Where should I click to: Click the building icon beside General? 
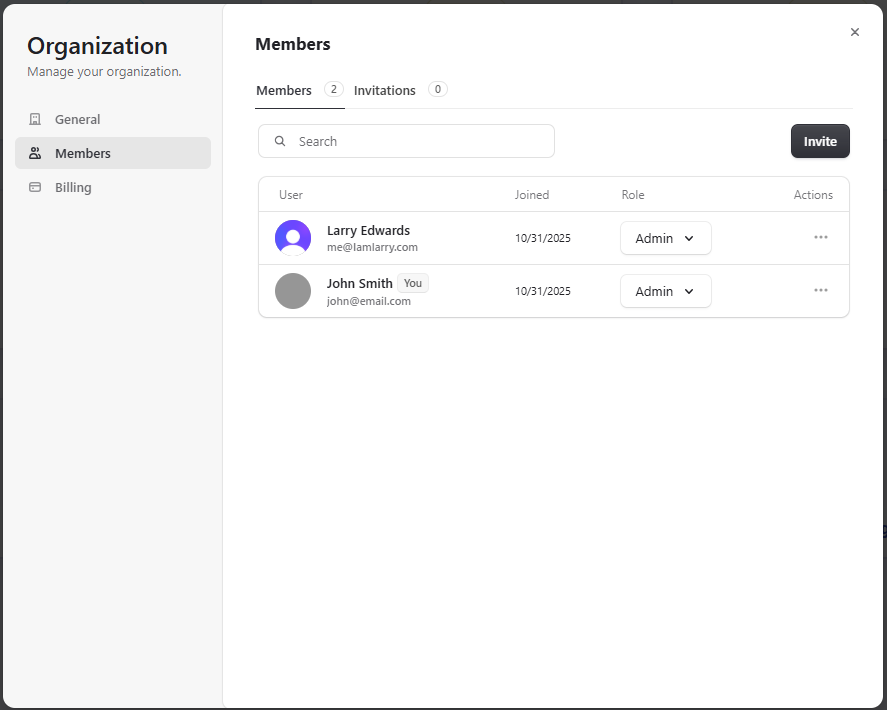35,119
